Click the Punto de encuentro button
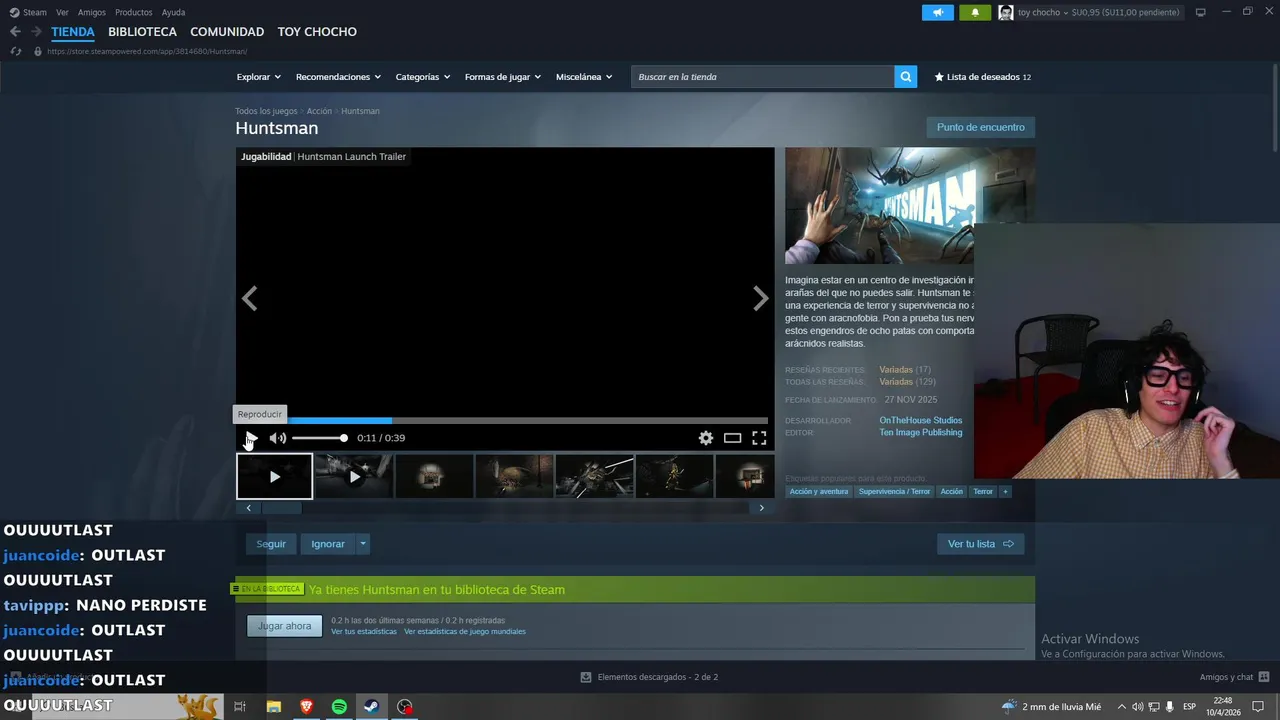Viewport: 1280px width, 720px height. coord(981,127)
